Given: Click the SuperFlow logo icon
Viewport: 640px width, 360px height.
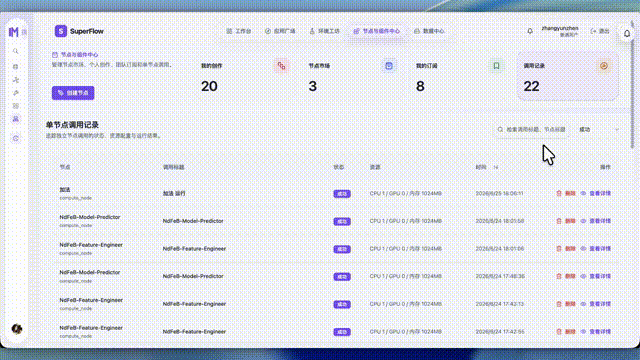Looking at the screenshot, I should [61, 31].
